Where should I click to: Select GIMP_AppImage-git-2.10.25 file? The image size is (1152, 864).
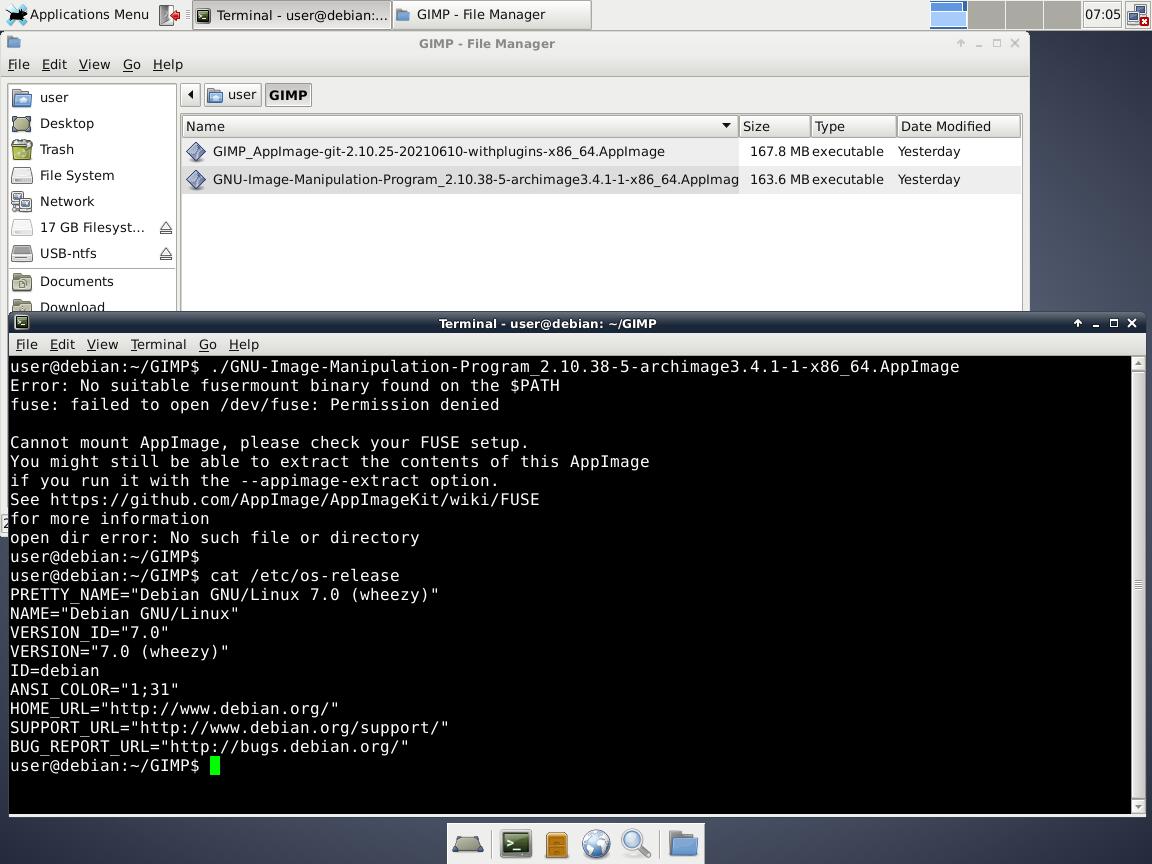(439, 151)
